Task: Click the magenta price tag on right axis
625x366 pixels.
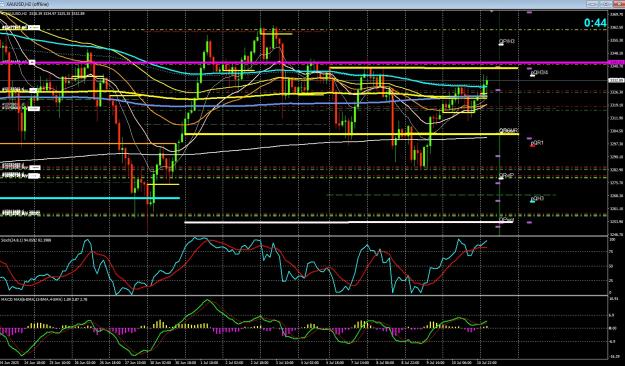Action: pyautogui.click(x=617, y=63)
